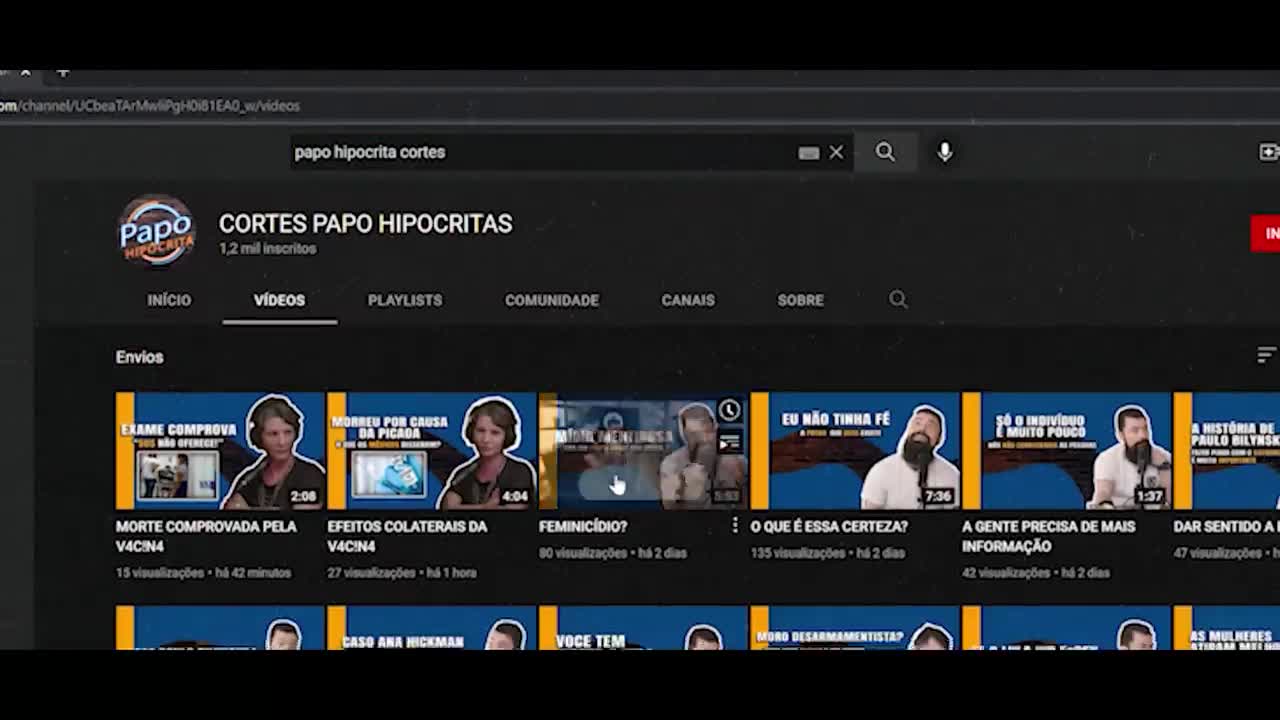Open EFEITOS COLATERAIS DA V4C!N4 thumbnail
This screenshot has height=720, width=1280.
(x=432, y=450)
